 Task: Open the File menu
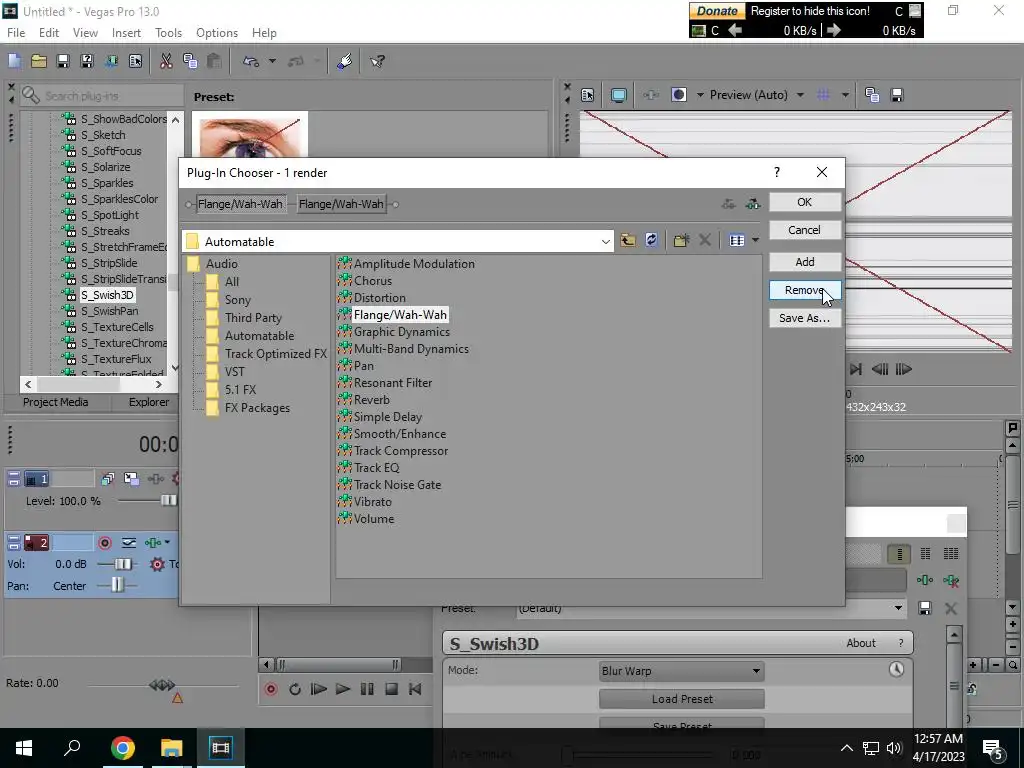click(16, 33)
